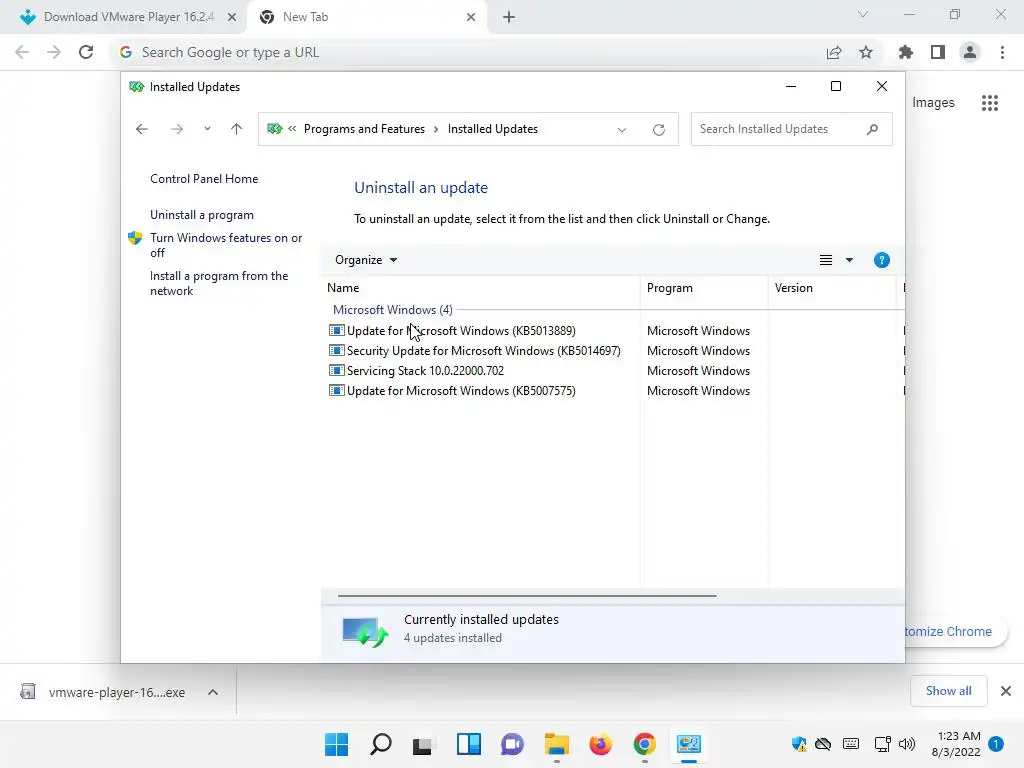Click the magnifier icon in Search Installed Updates
Viewport: 1024px width, 768px height.
[x=872, y=129]
